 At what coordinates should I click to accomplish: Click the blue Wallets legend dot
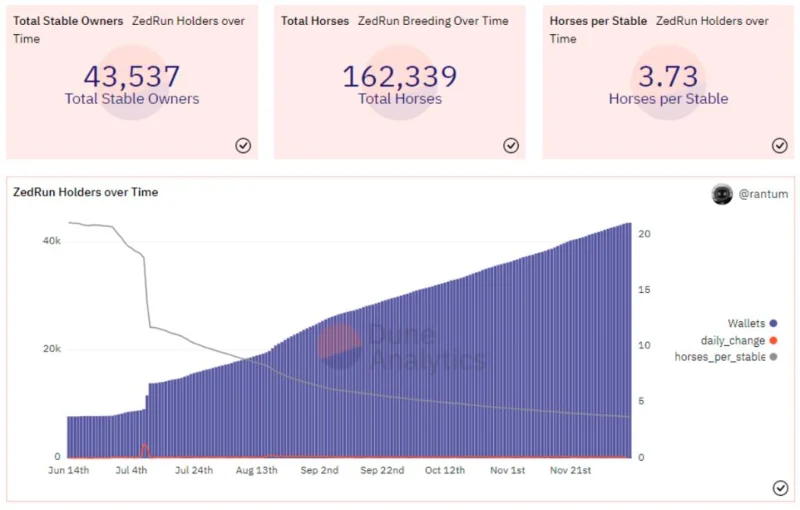pyautogui.click(x=773, y=323)
